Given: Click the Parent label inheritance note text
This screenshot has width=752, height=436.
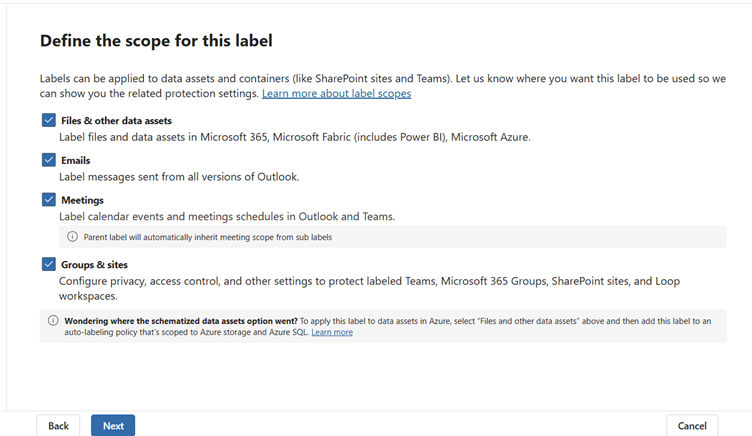Looking at the screenshot, I should (x=208, y=237).
